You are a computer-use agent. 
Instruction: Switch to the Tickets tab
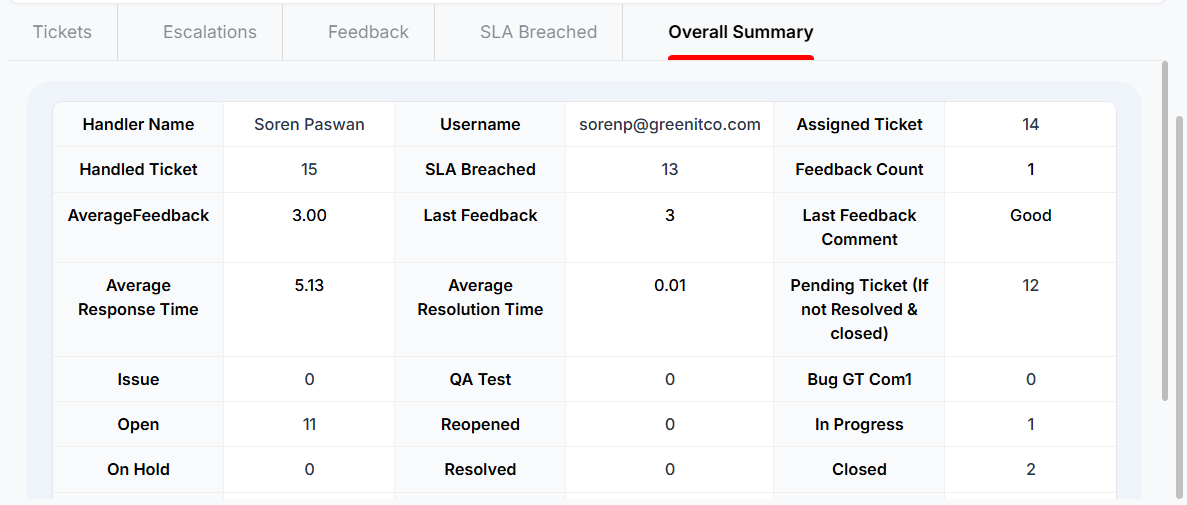point(62,33)
